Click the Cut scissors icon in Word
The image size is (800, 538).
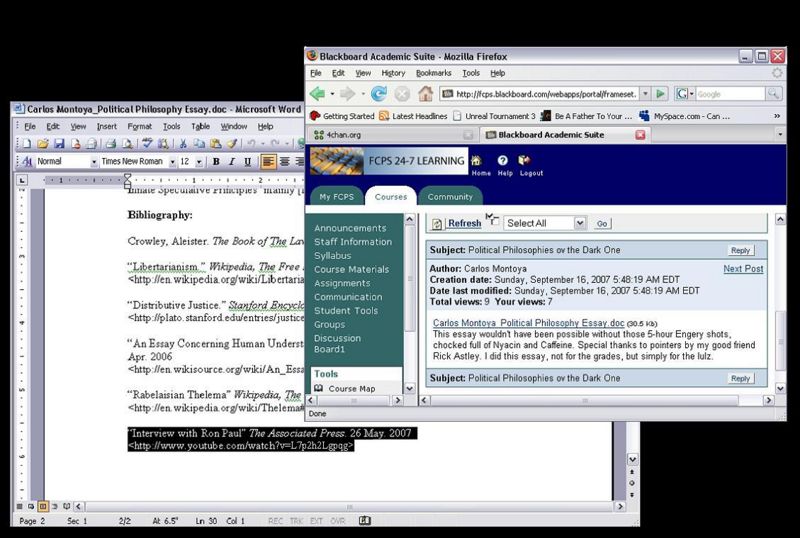[183, 144]
